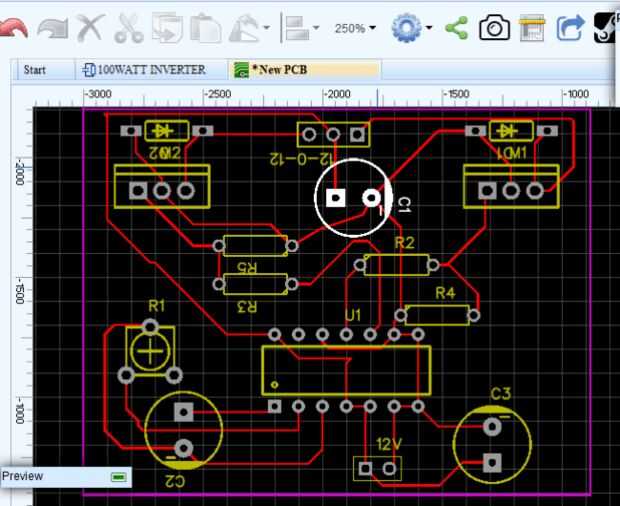Click the red Undo arrow

tap(13, 28)
